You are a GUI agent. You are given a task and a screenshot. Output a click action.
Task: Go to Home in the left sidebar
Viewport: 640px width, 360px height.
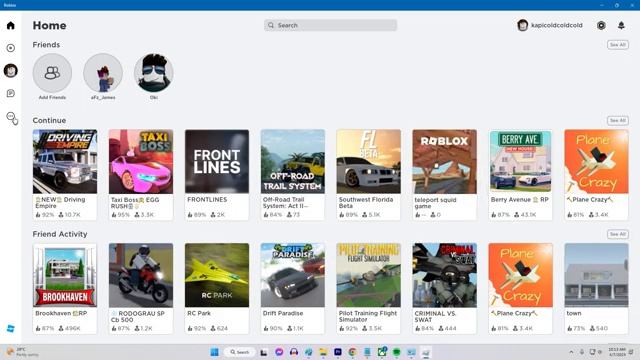tap(11, 25)
